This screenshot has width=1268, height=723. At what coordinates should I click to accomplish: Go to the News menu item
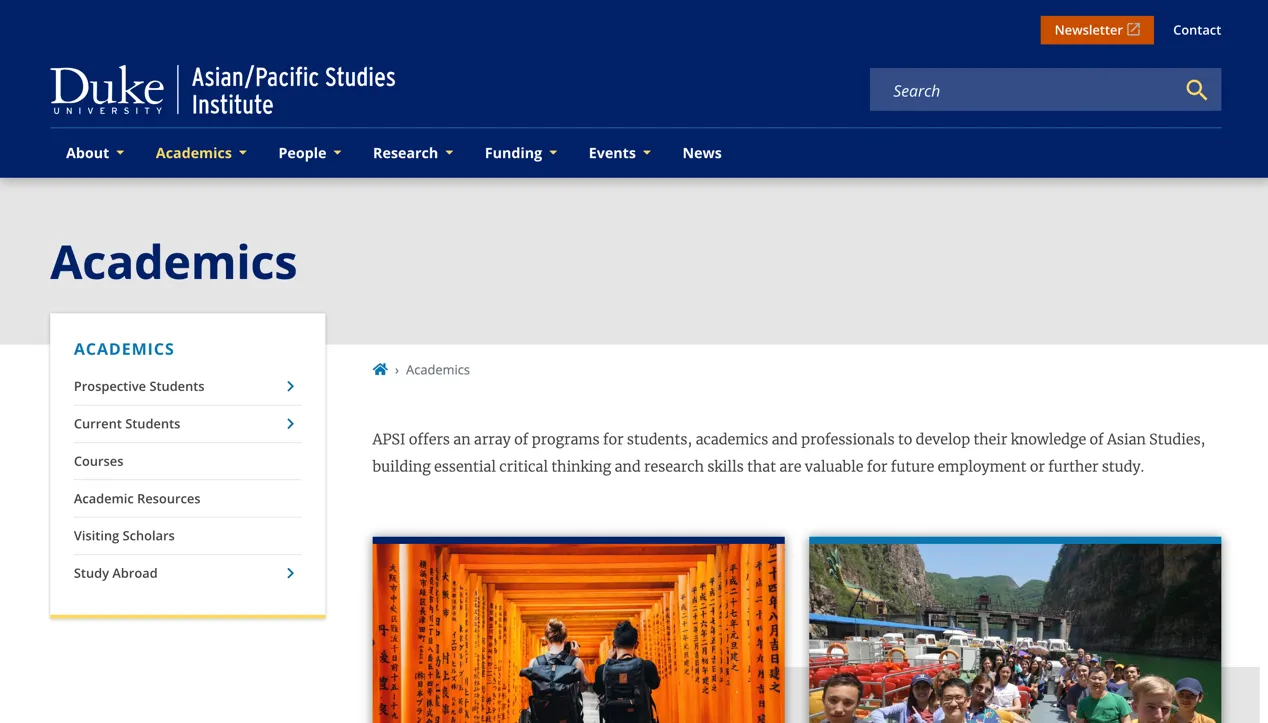pos(702,153)
